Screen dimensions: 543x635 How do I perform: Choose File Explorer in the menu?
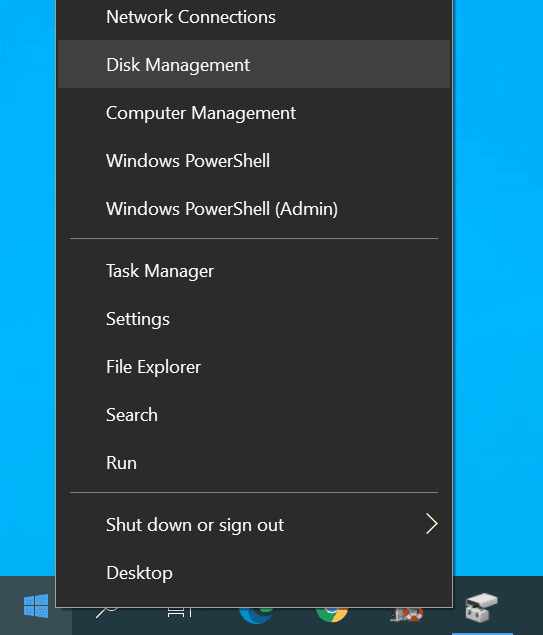[254, 367]
